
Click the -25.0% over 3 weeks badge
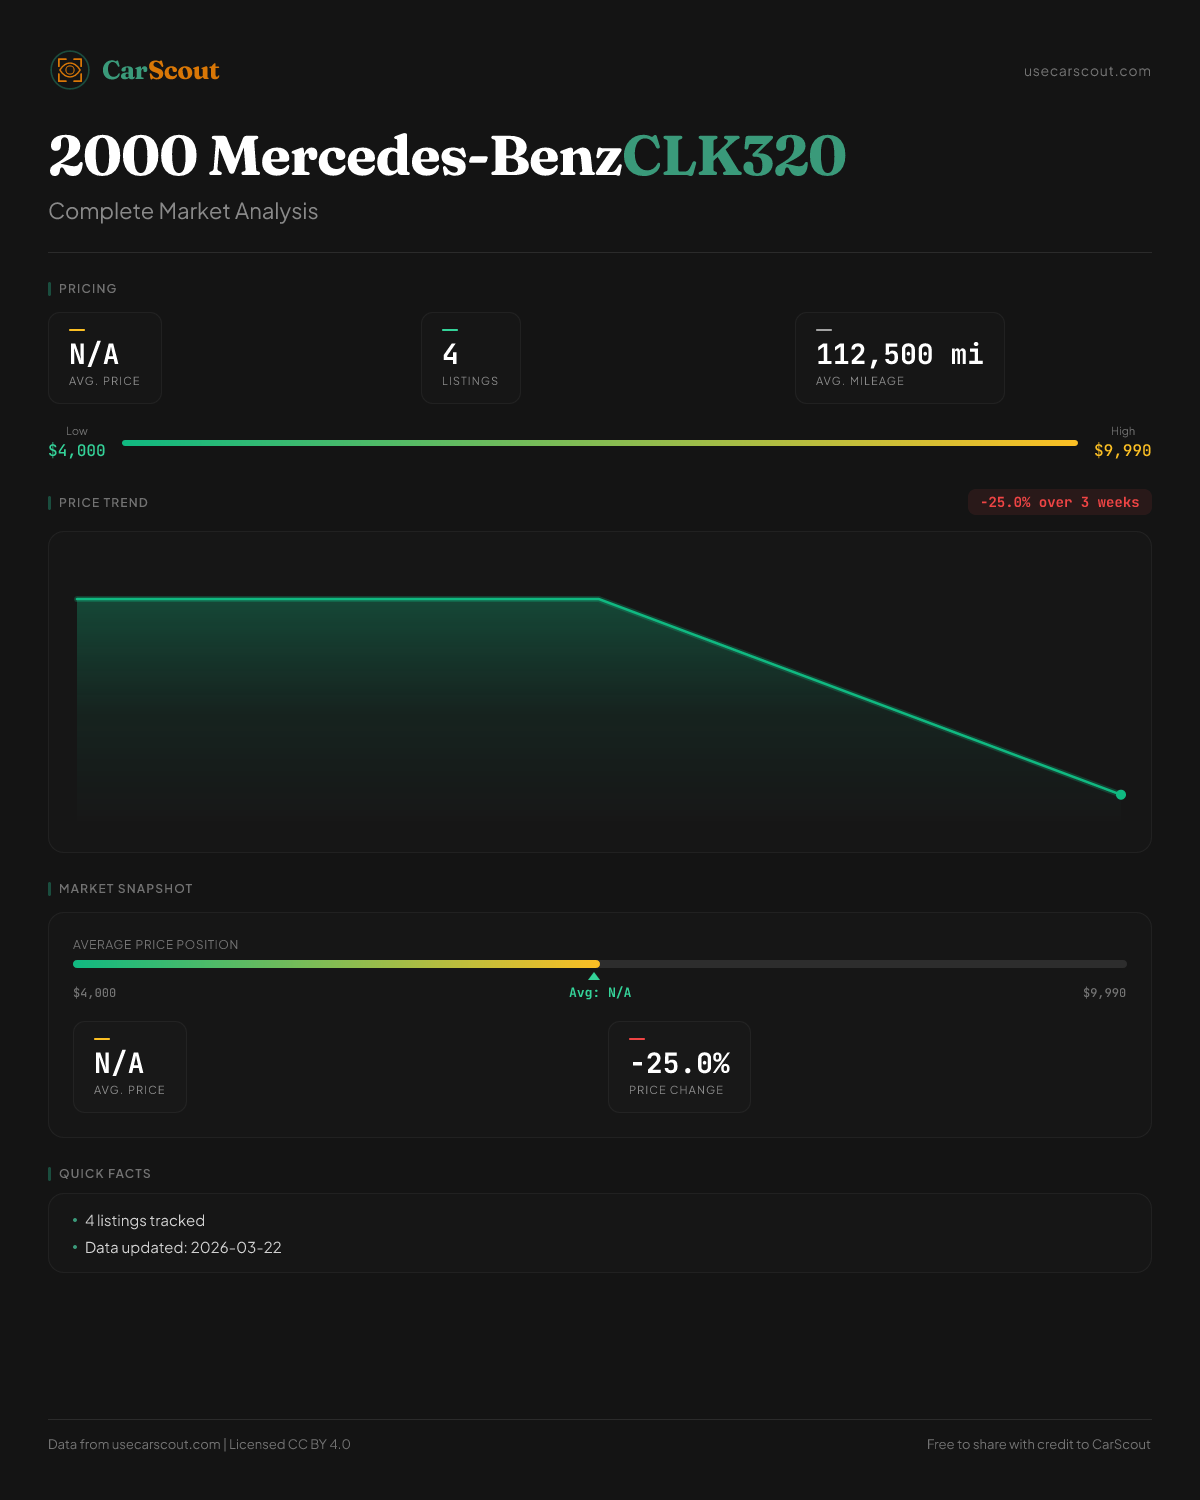[x=1059, y=502]
